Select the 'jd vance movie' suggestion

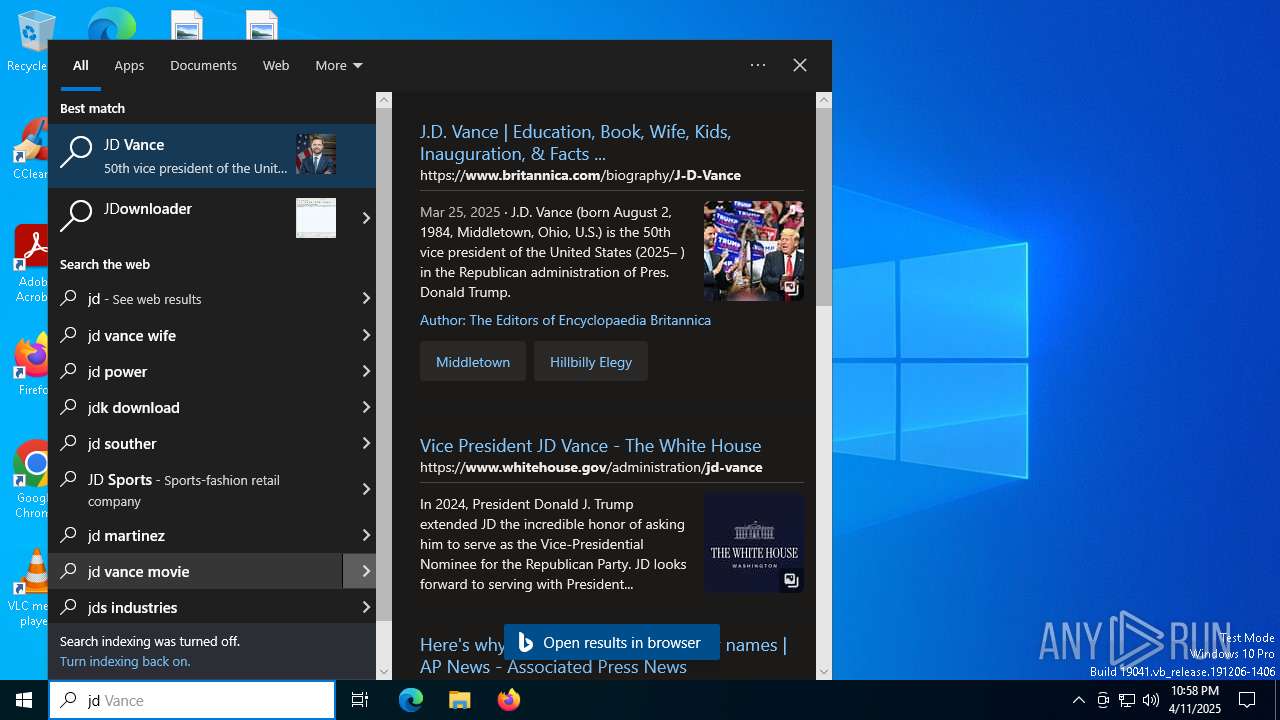(x=196, y=571)
